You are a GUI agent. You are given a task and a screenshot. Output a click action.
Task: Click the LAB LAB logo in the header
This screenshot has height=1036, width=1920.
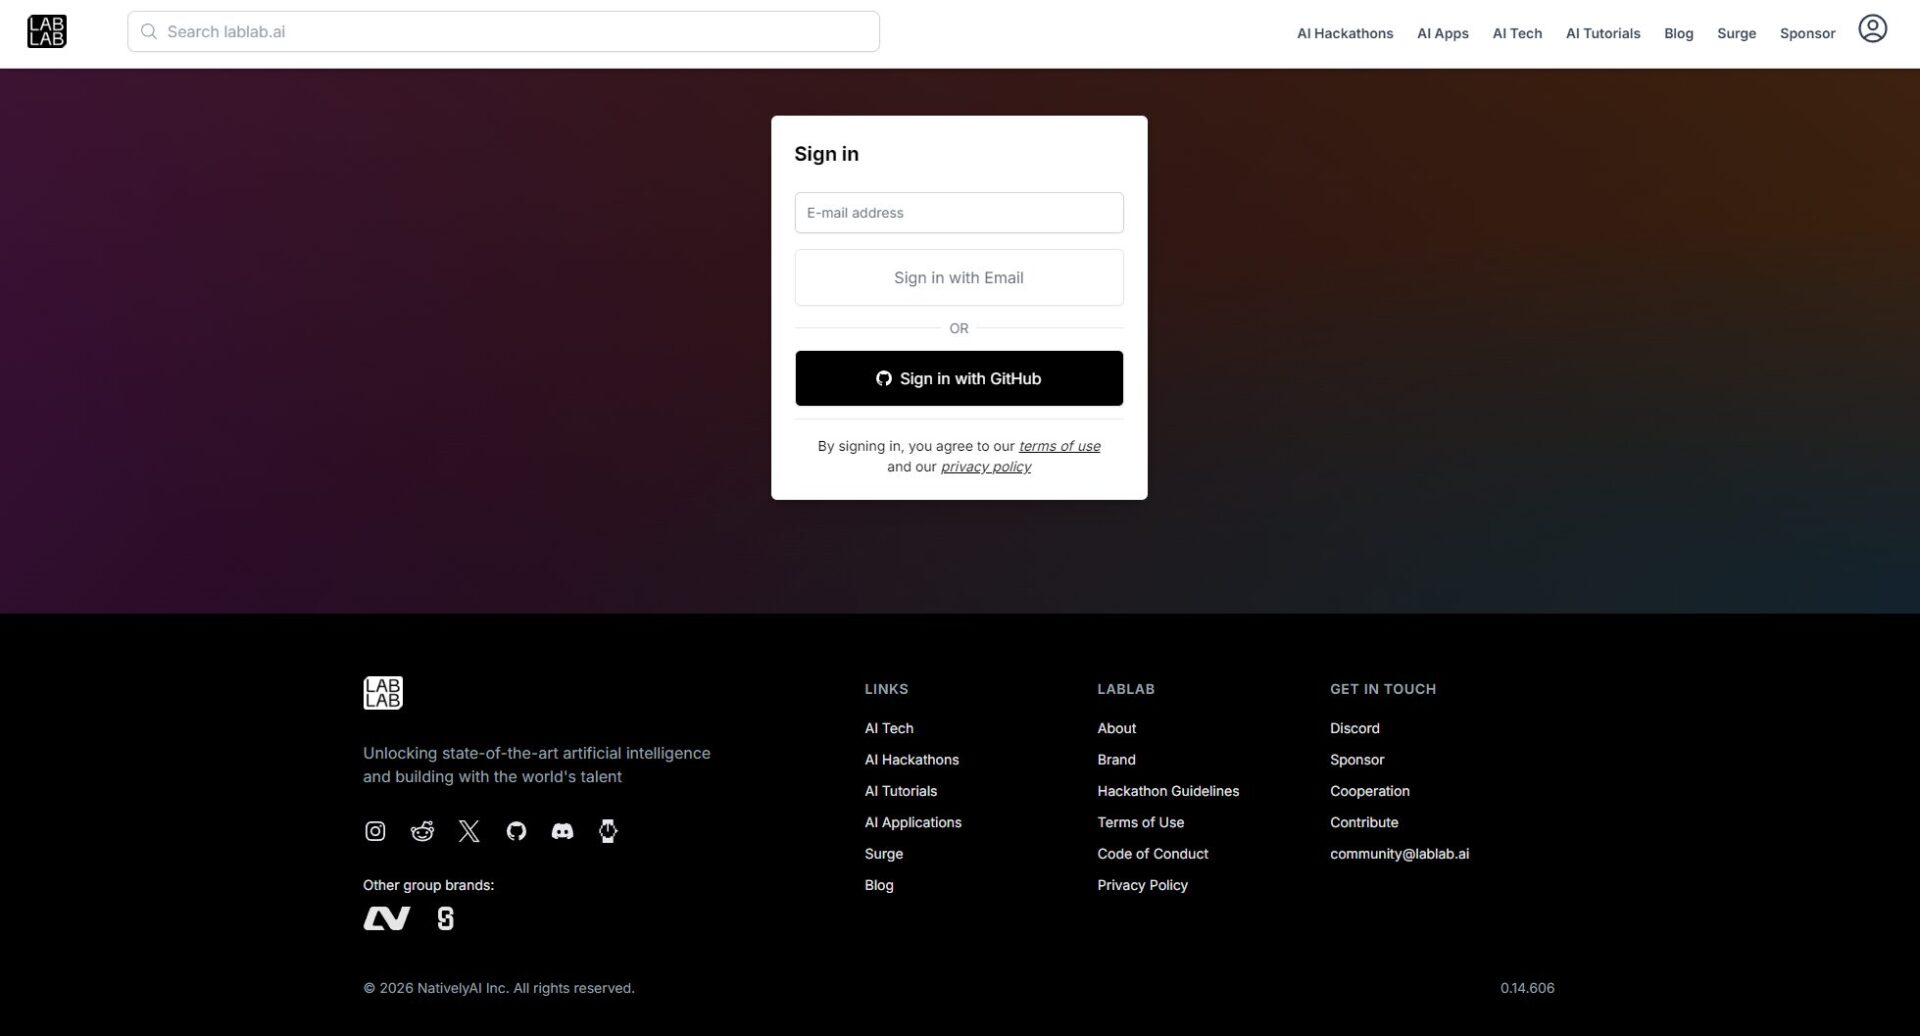pos(46,31)
